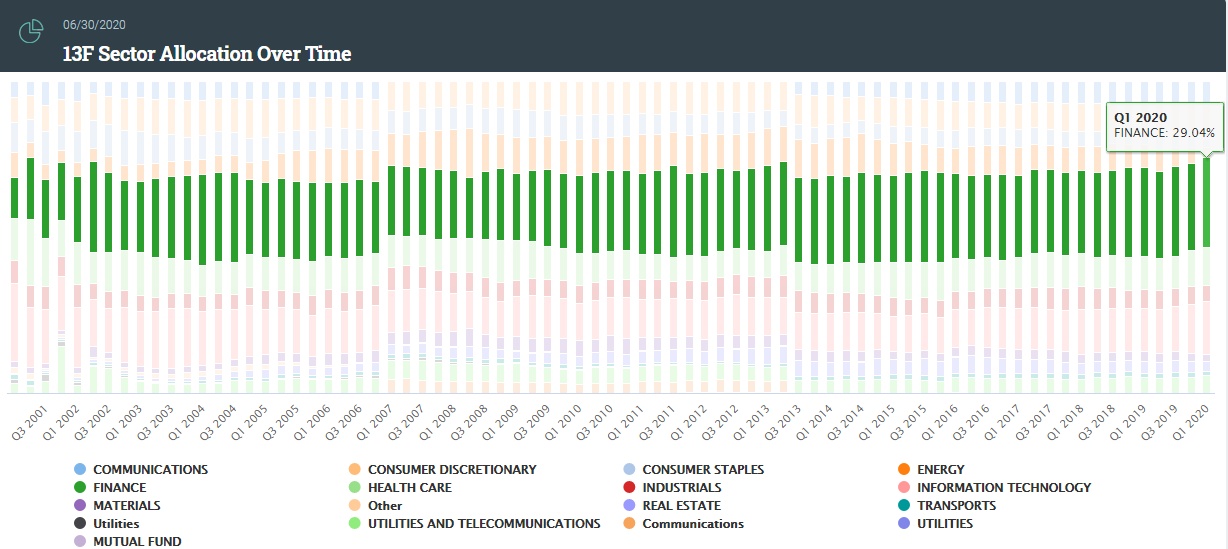This screenshot has height=549, width=1228.
Task: Toggle COMMUNICATIONS legend entry
Action: [x=150, y=469]
